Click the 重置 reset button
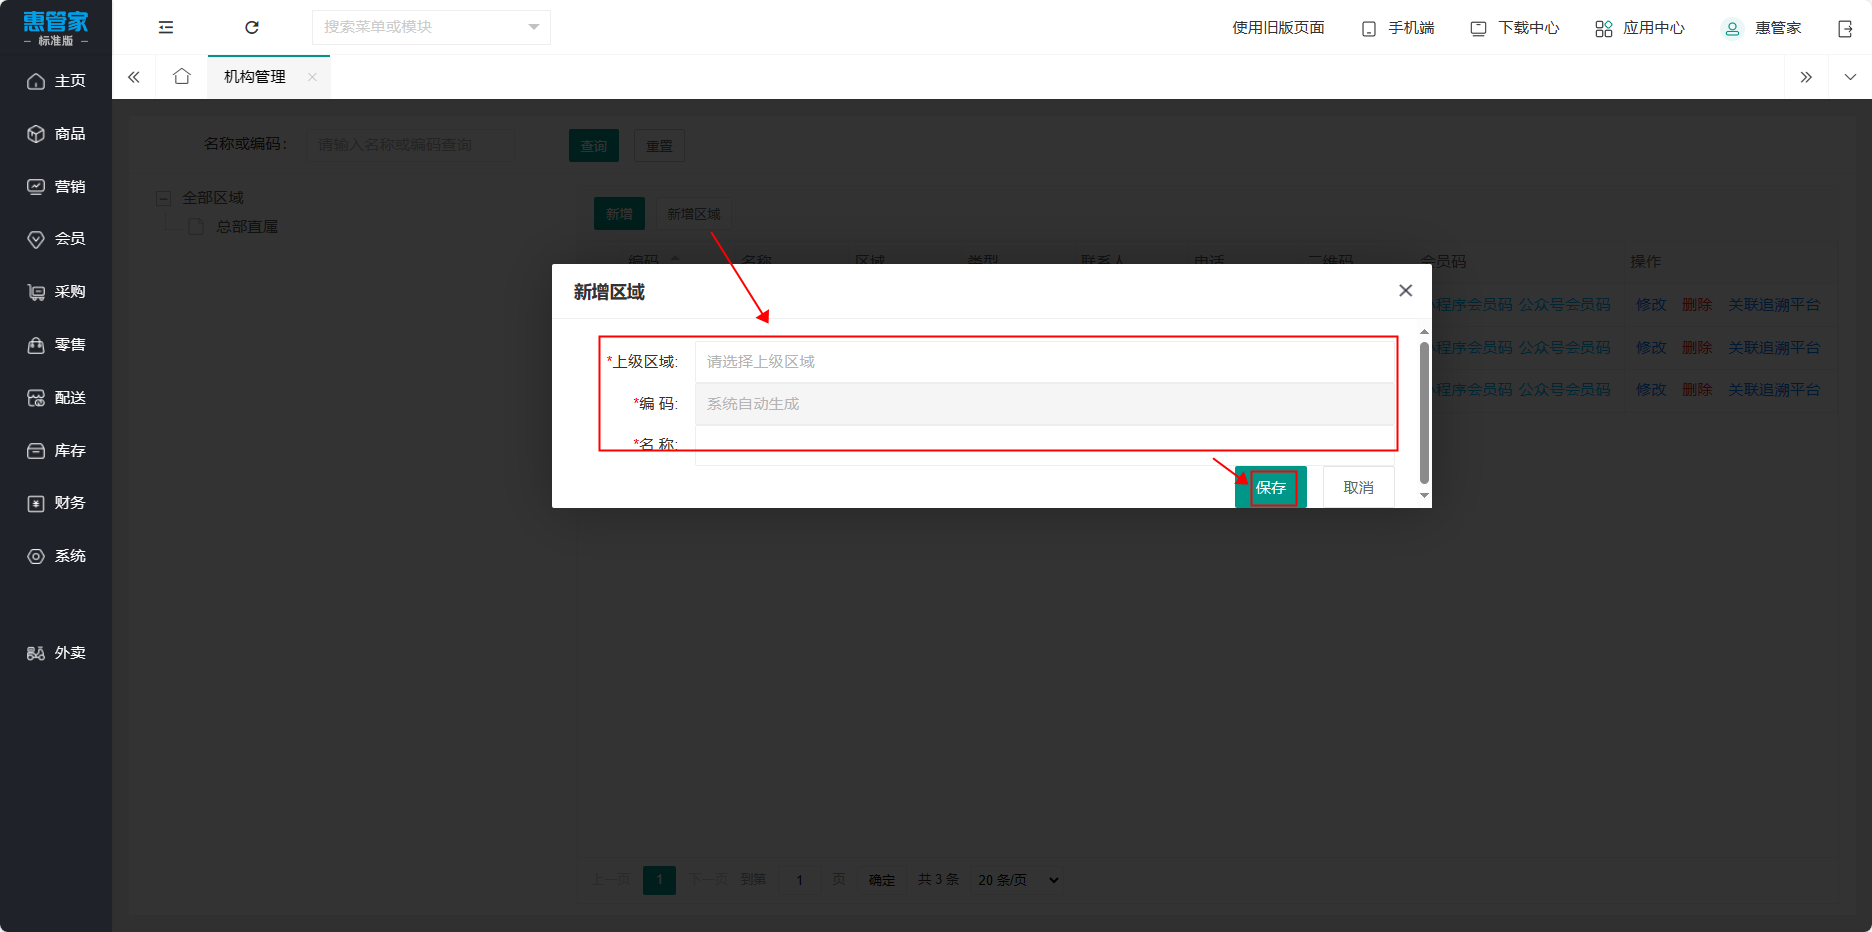Viewport: 1872px width, 932px height. coord(659,146)
